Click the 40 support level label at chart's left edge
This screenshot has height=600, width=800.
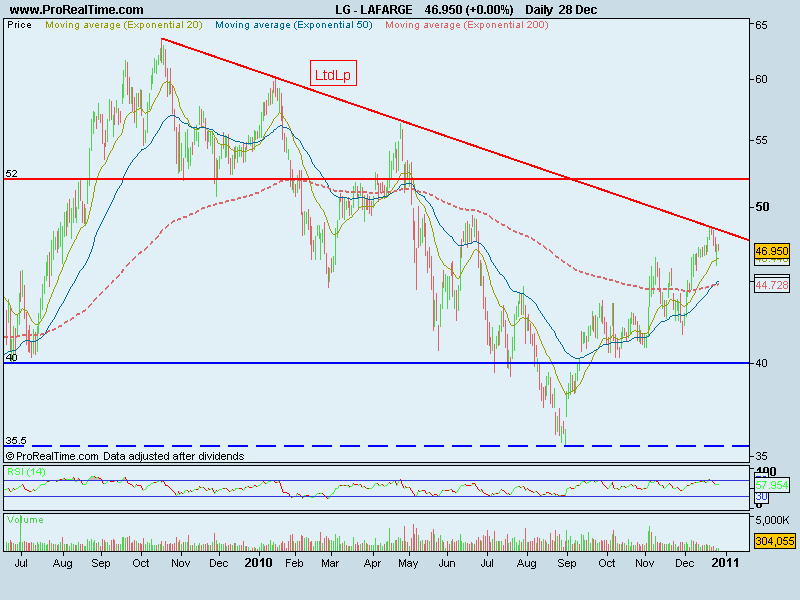[x=11, y=357]
